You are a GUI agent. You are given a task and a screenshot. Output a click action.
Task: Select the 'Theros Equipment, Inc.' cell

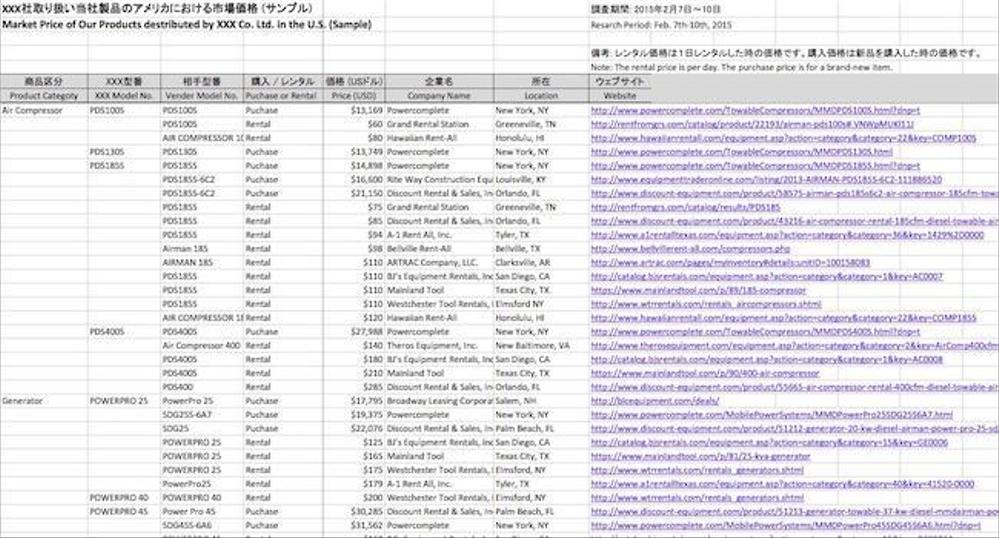click(x=439, y=345)
